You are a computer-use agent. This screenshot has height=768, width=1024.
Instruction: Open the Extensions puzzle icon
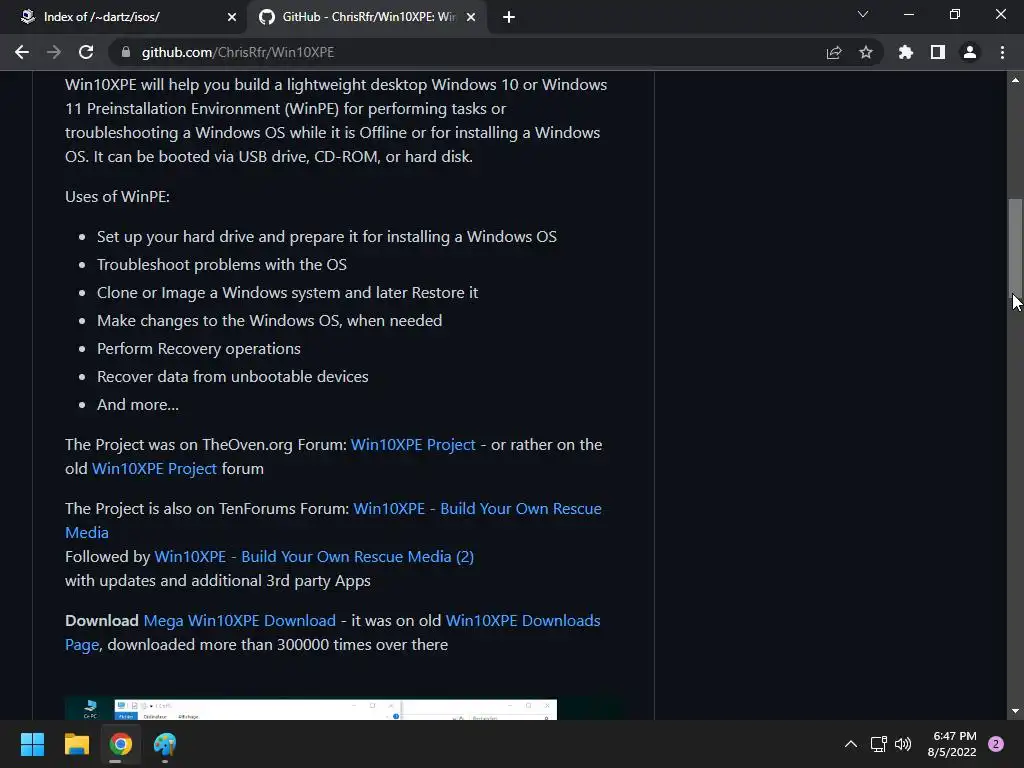pyautogui.click(x=905, y=52)
